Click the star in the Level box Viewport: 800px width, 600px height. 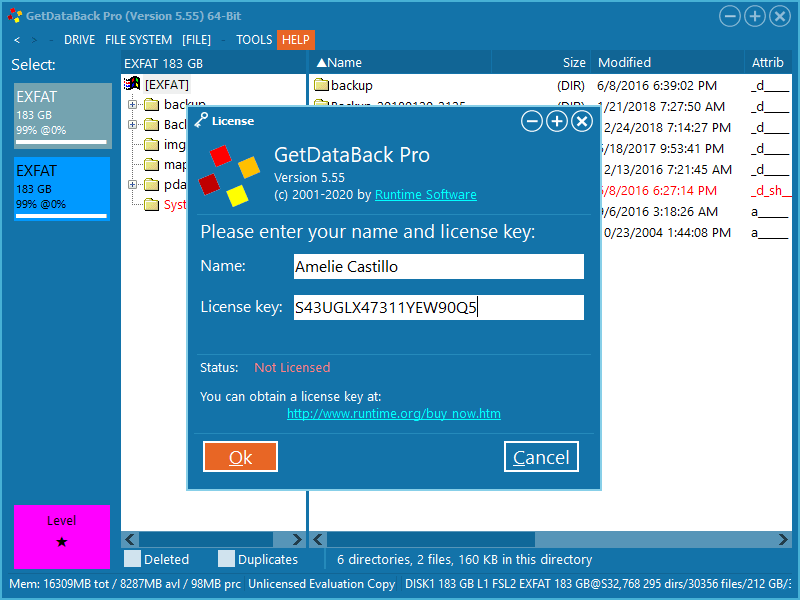tap(62, 542)
